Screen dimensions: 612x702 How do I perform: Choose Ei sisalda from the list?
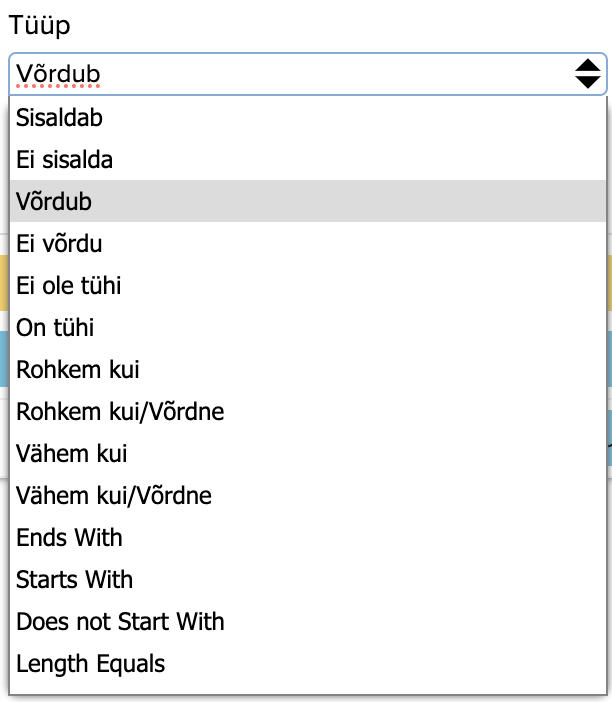[65, 160]
